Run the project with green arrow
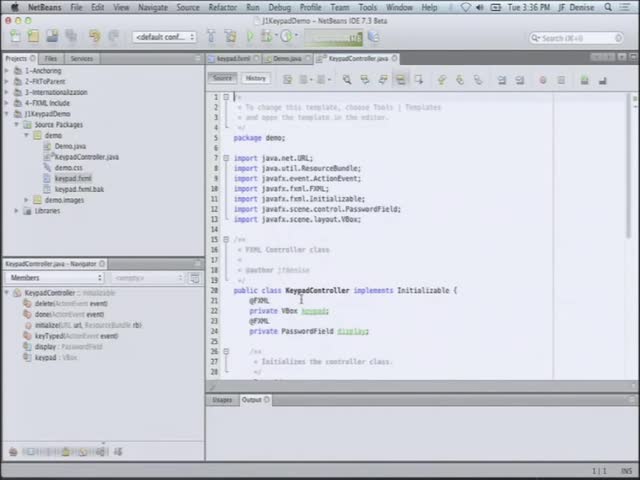The image size is (640, 480). pos(250,37)
